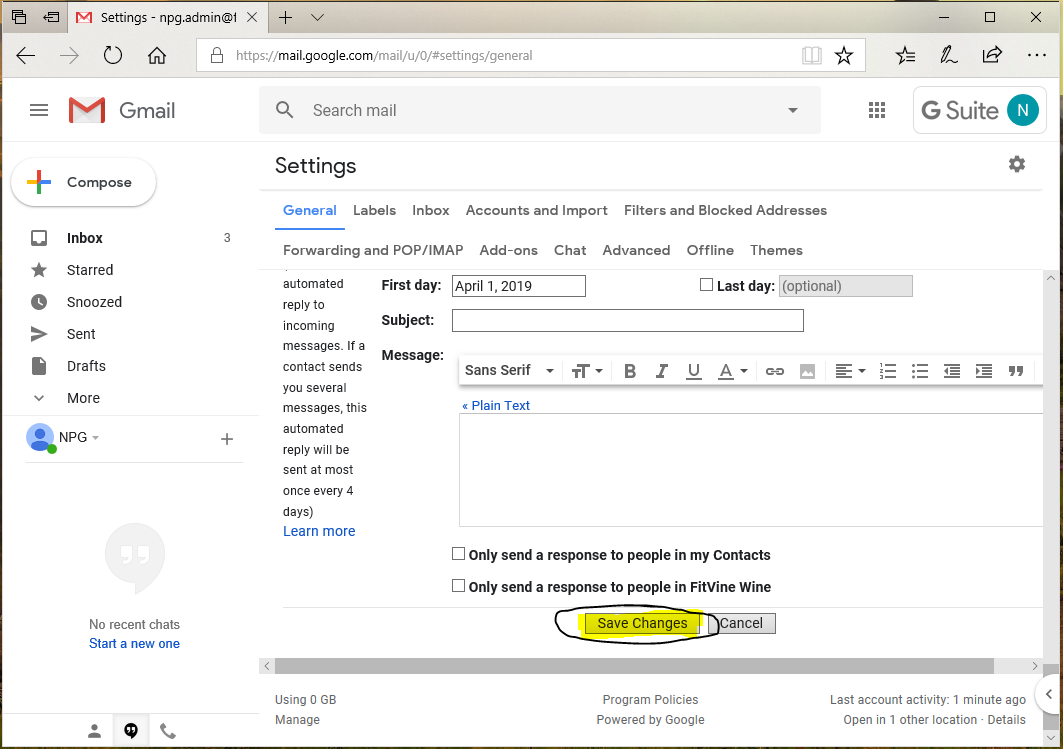
Task: Open the Hangouts conversations icon
Action: [x=131, y=731]
